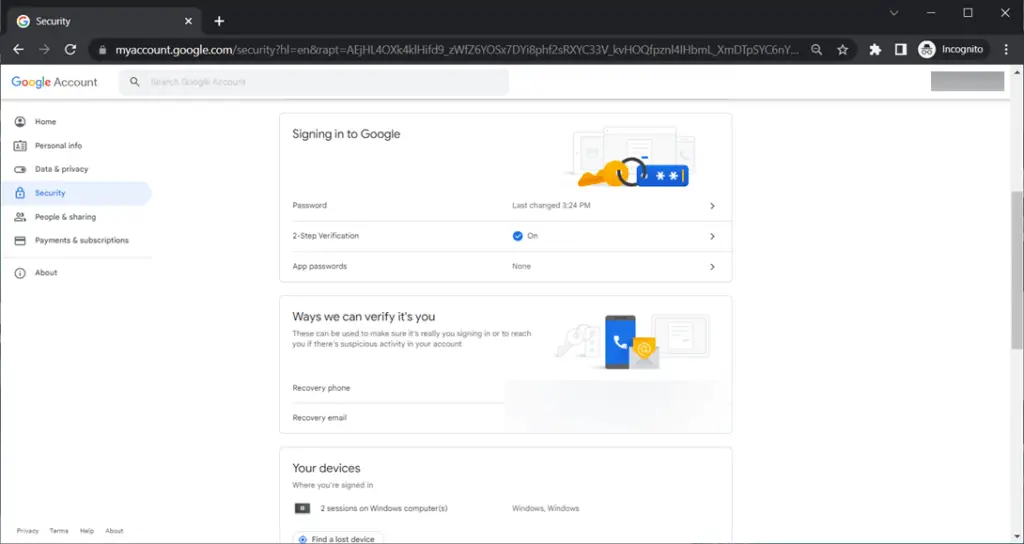This screenshot has height=544, width=1024.
Task: Reload the page with refresh icon
Action: (x=71, y=50)
